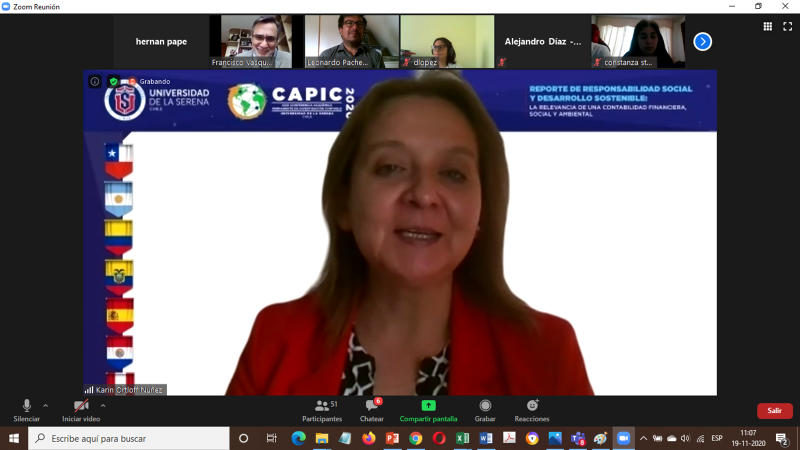Open notification center in taskbar

[782, 438]
